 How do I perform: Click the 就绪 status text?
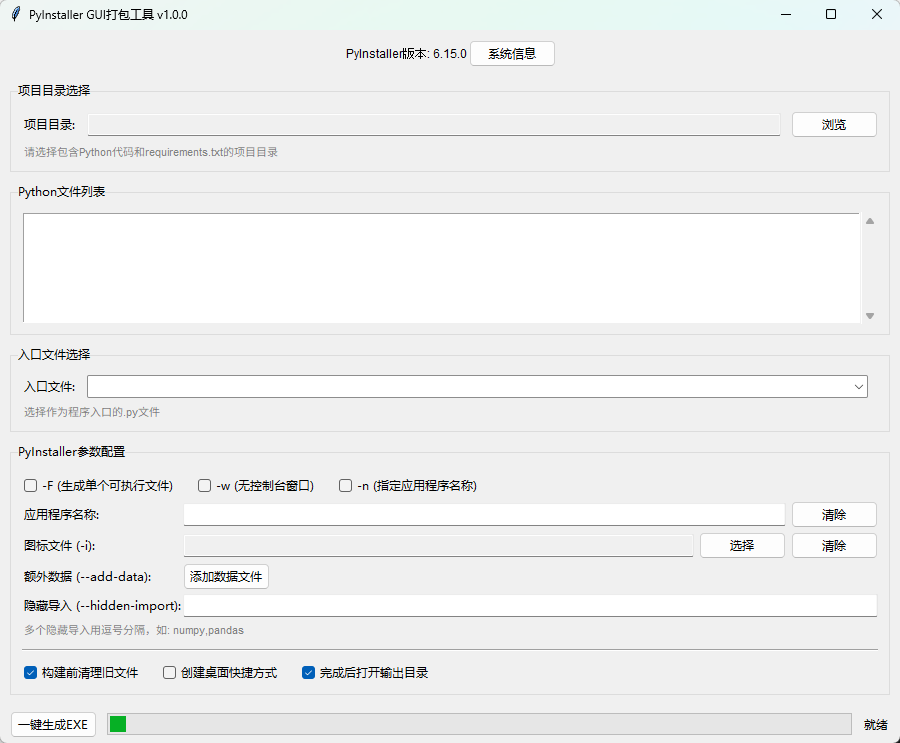(875, 725)
